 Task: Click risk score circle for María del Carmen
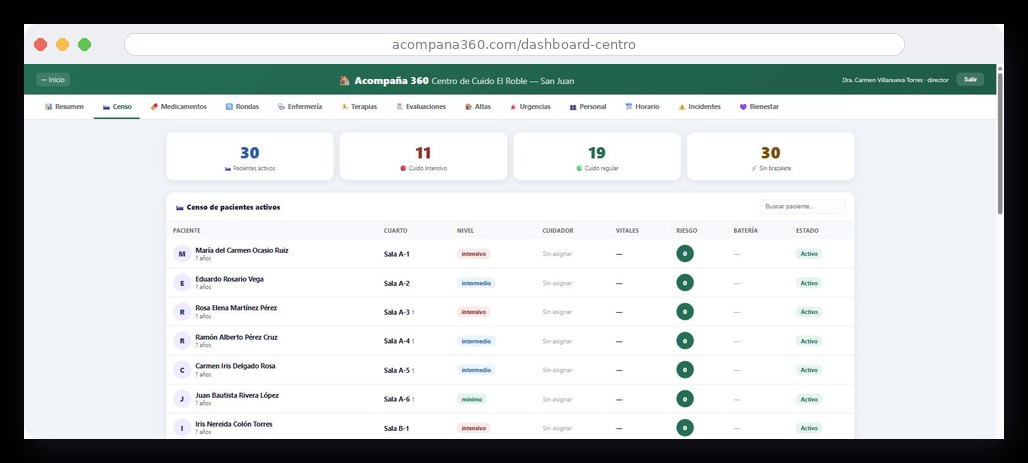(x=684, y=254)
